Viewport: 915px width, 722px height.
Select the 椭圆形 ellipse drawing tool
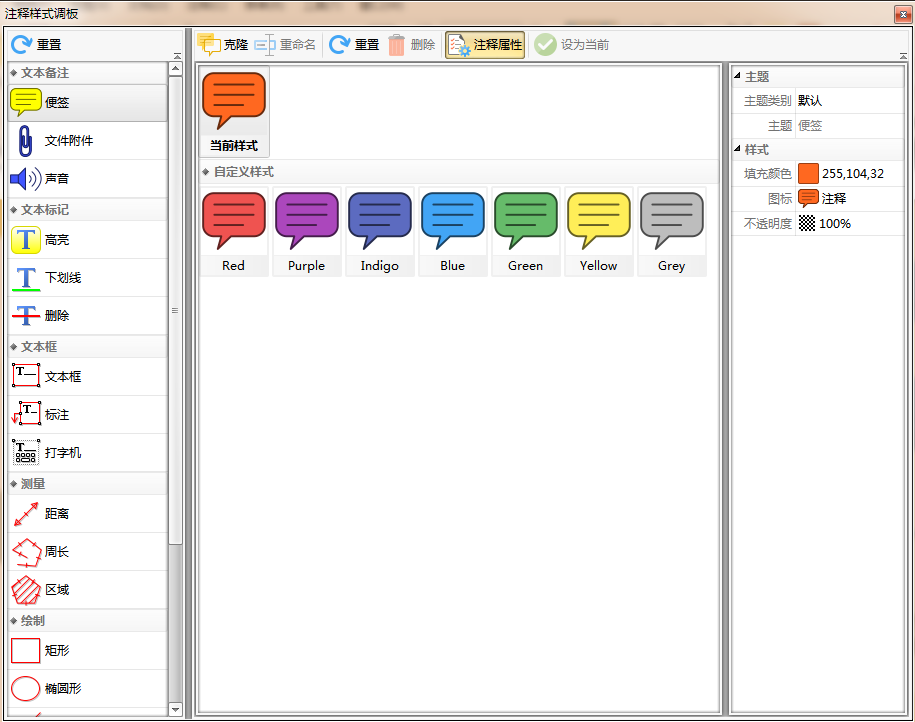[88, 688]
